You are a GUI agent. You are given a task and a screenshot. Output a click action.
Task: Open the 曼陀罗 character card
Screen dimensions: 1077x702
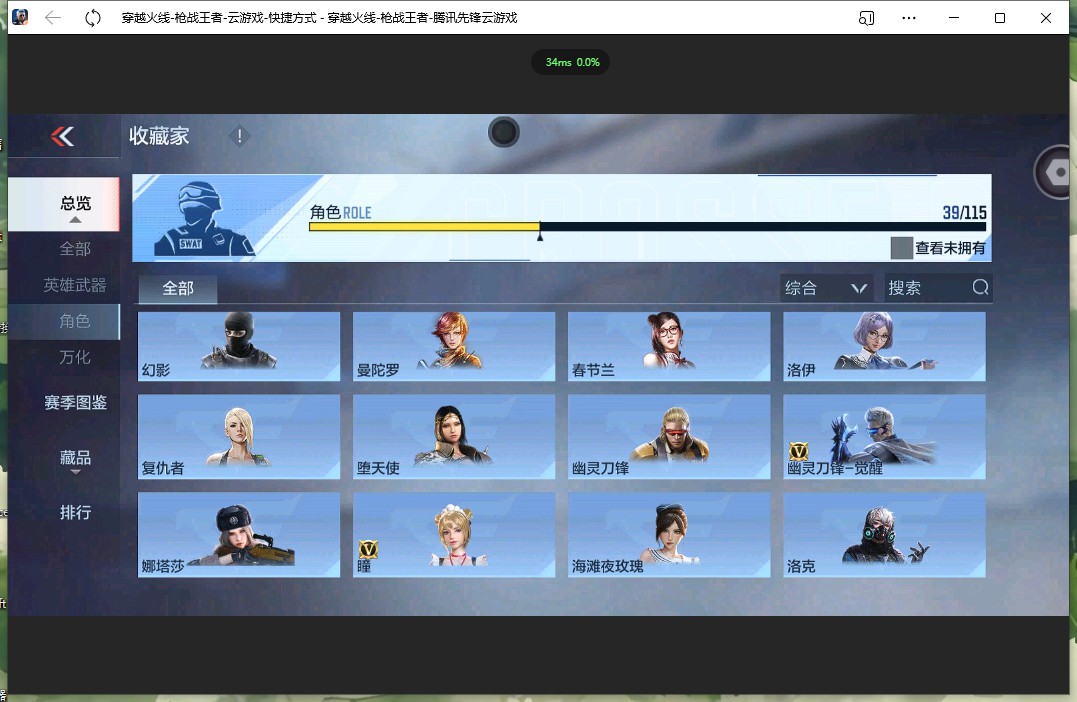454,346
